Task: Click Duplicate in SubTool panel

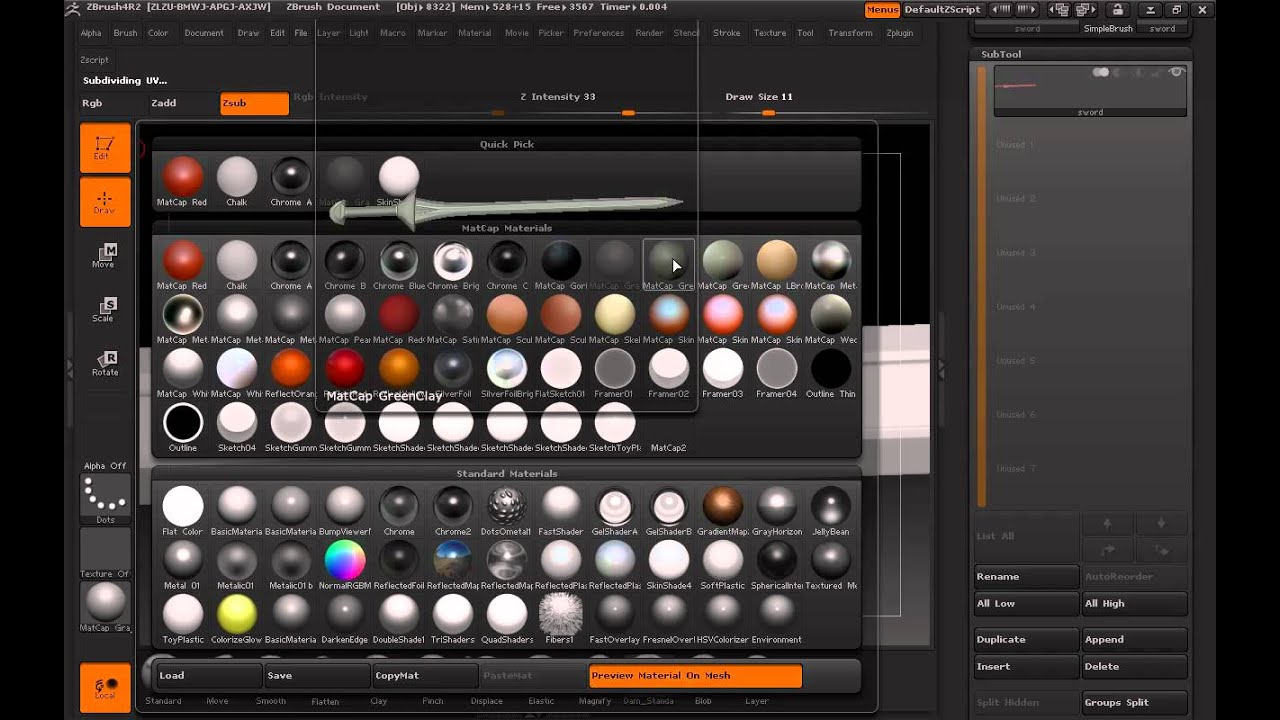Action: 1027,640
